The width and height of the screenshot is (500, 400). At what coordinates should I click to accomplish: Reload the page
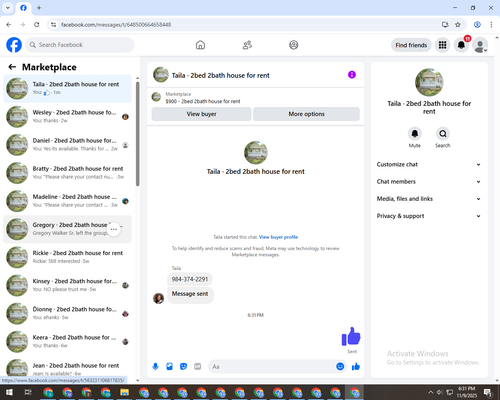tap(37, 25)
